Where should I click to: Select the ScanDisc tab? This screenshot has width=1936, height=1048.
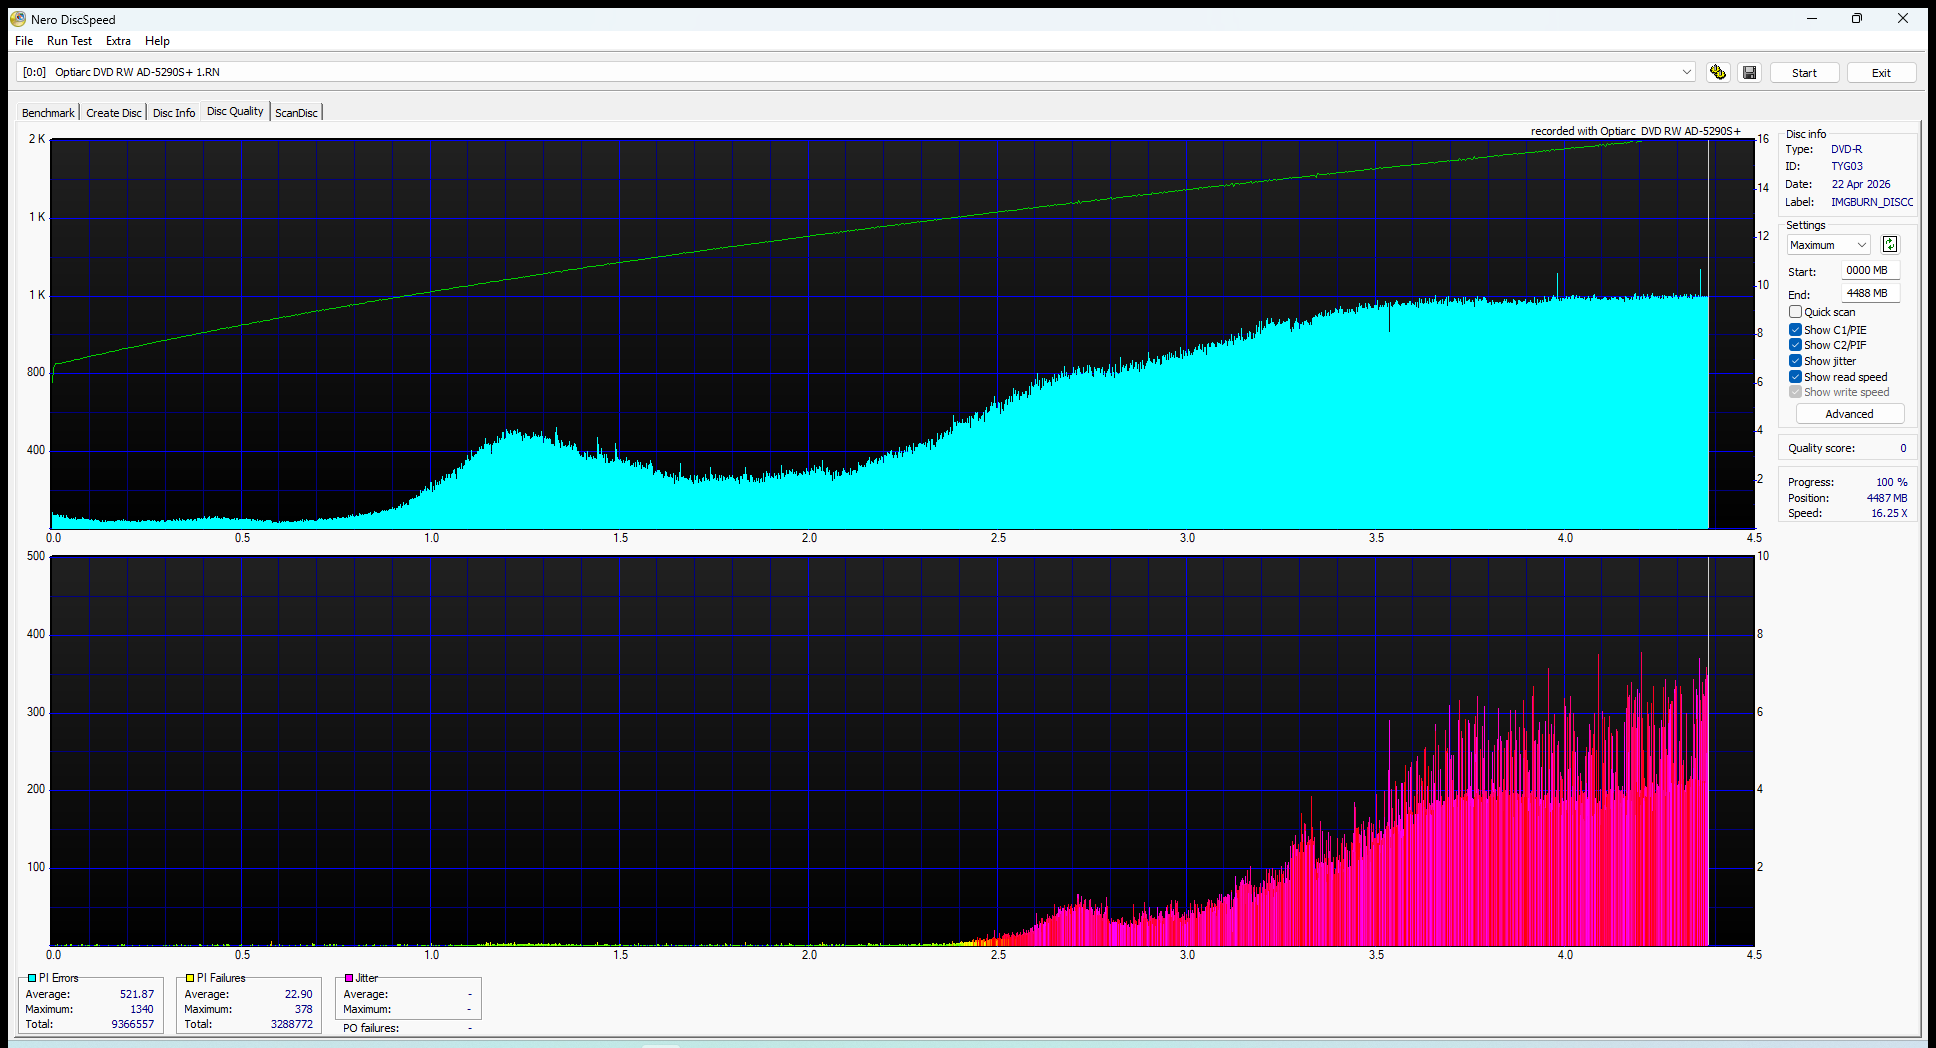[296, 113]
